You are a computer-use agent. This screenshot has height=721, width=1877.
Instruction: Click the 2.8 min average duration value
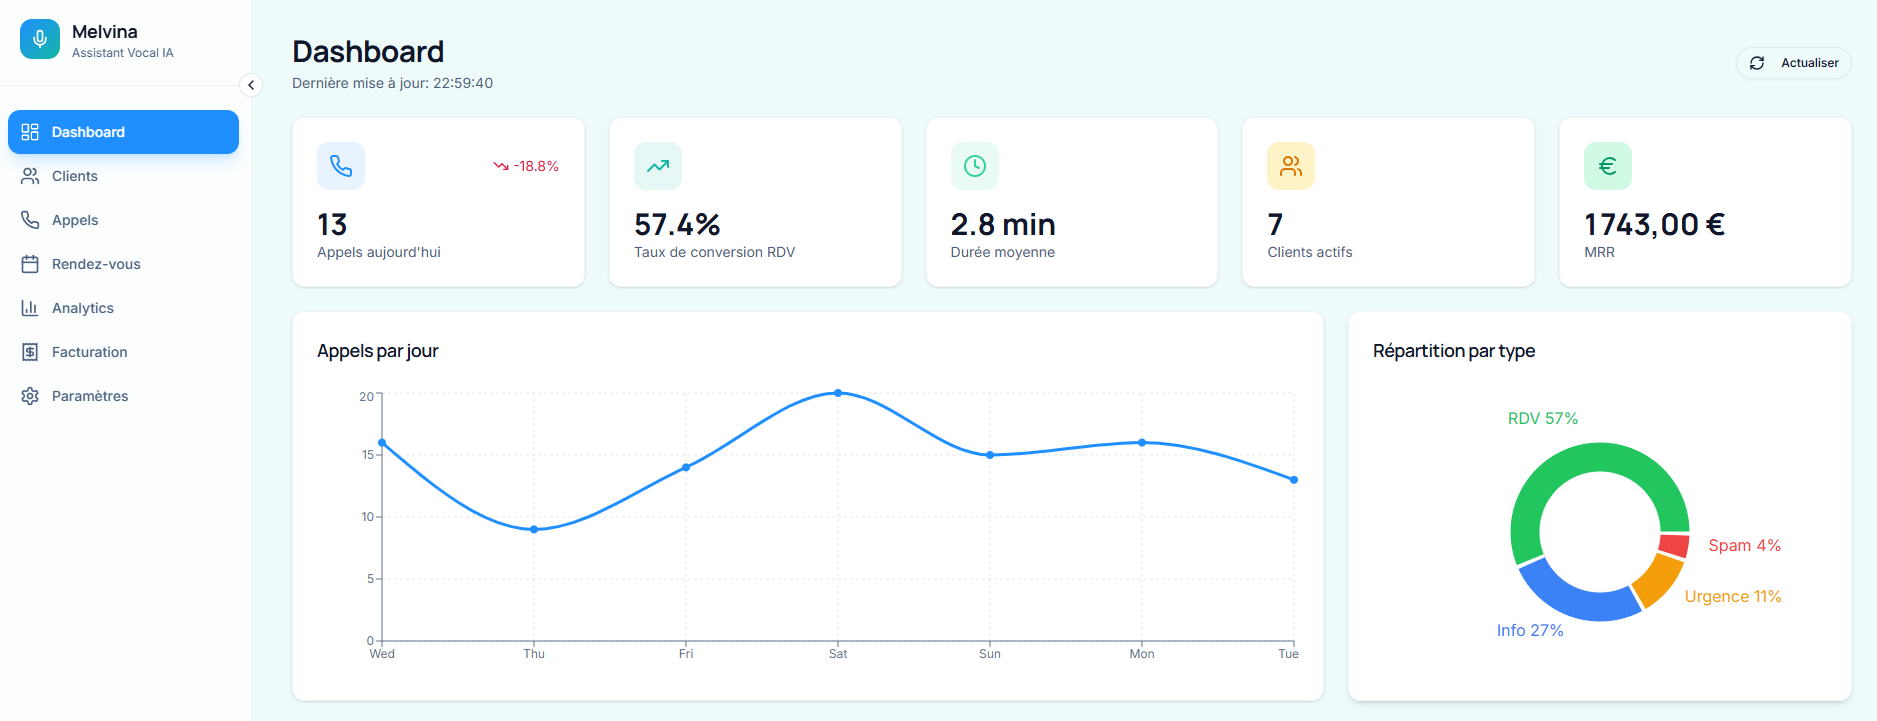click(x=1003, y=225)
